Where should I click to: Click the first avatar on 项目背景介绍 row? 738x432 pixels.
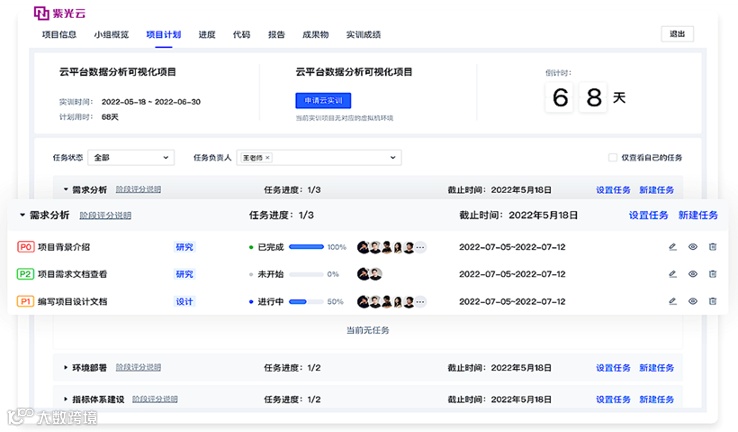coord(363,247)
